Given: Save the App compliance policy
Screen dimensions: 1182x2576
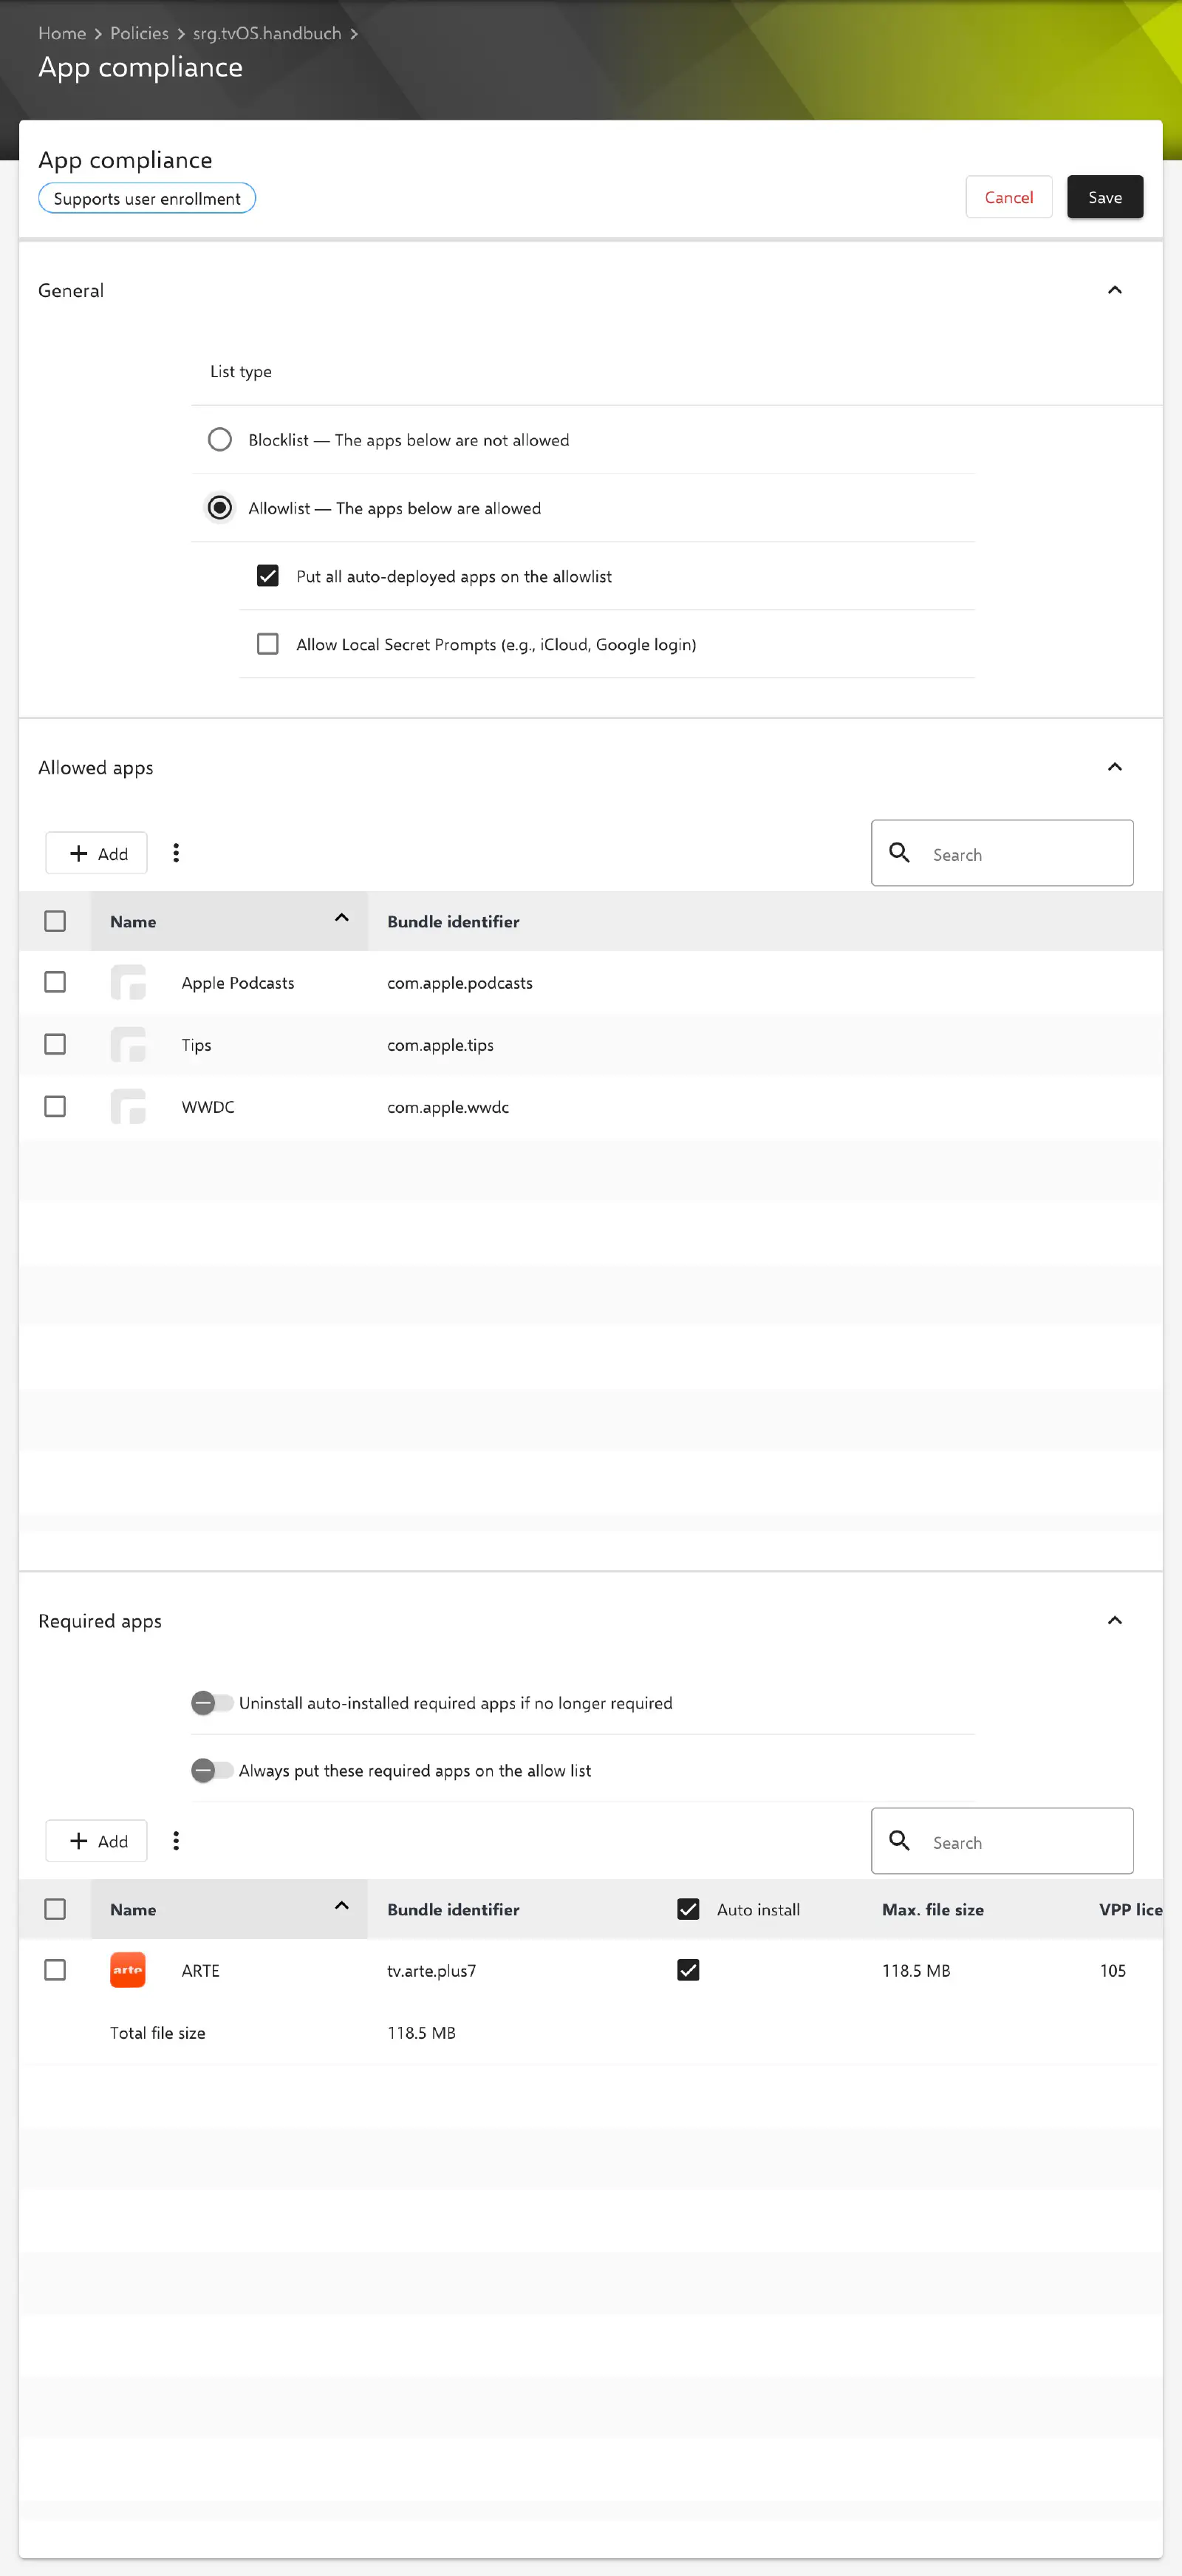Looking at the screenshot, I should 1105,197.
